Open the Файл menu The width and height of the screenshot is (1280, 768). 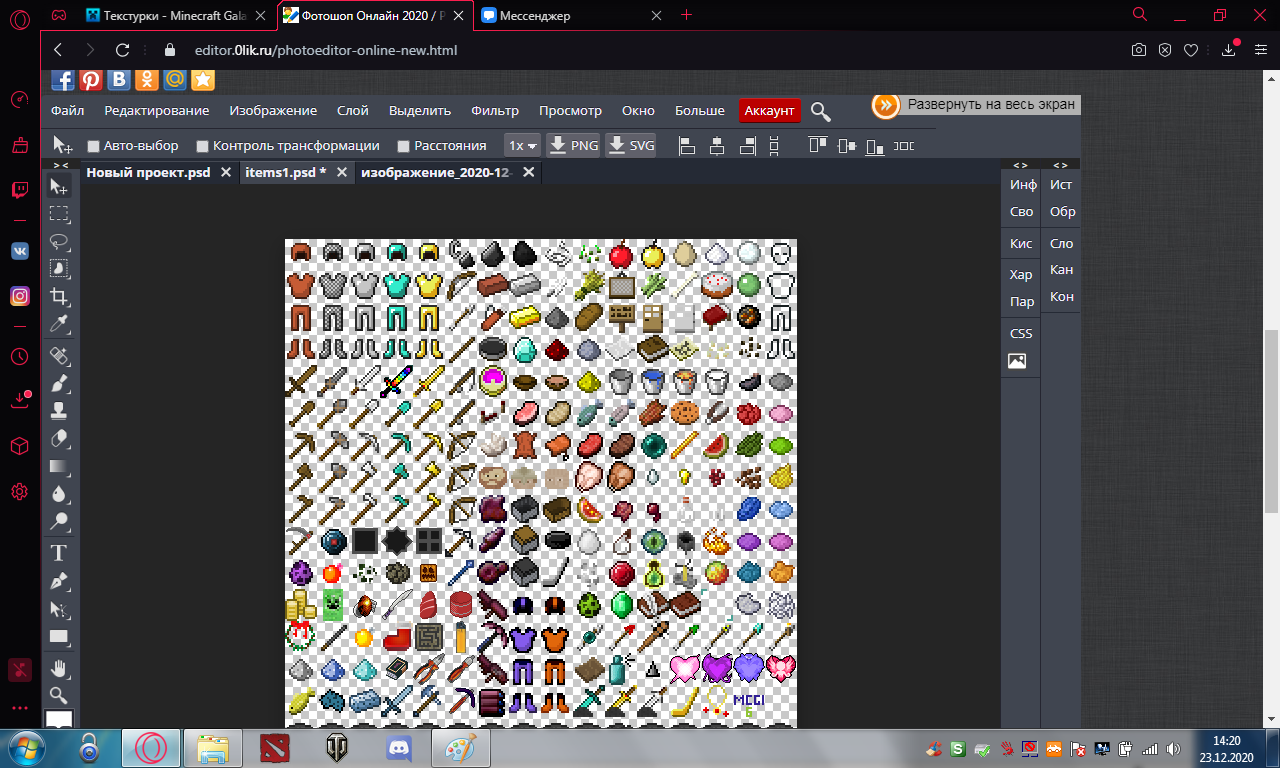[67, 111]
